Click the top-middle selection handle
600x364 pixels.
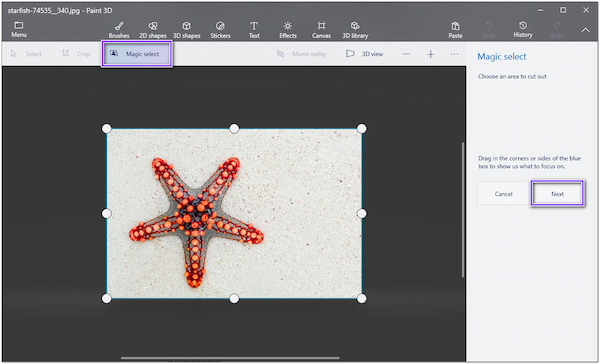(234, 129)
